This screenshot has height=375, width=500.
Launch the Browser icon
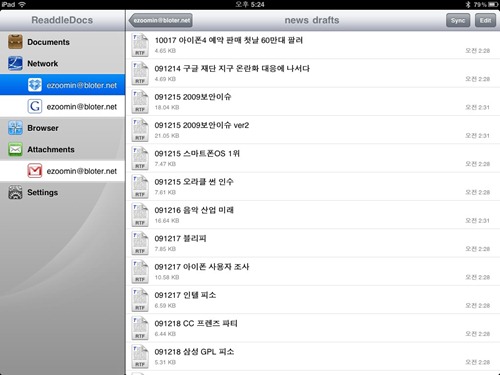pos(15,128)
